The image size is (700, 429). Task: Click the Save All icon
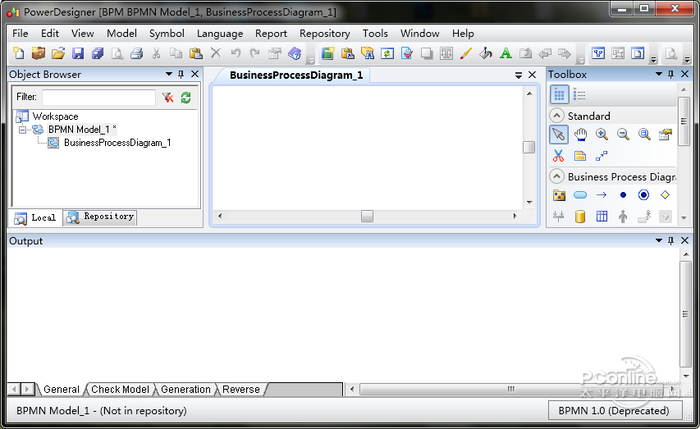[x=97, y=54]
